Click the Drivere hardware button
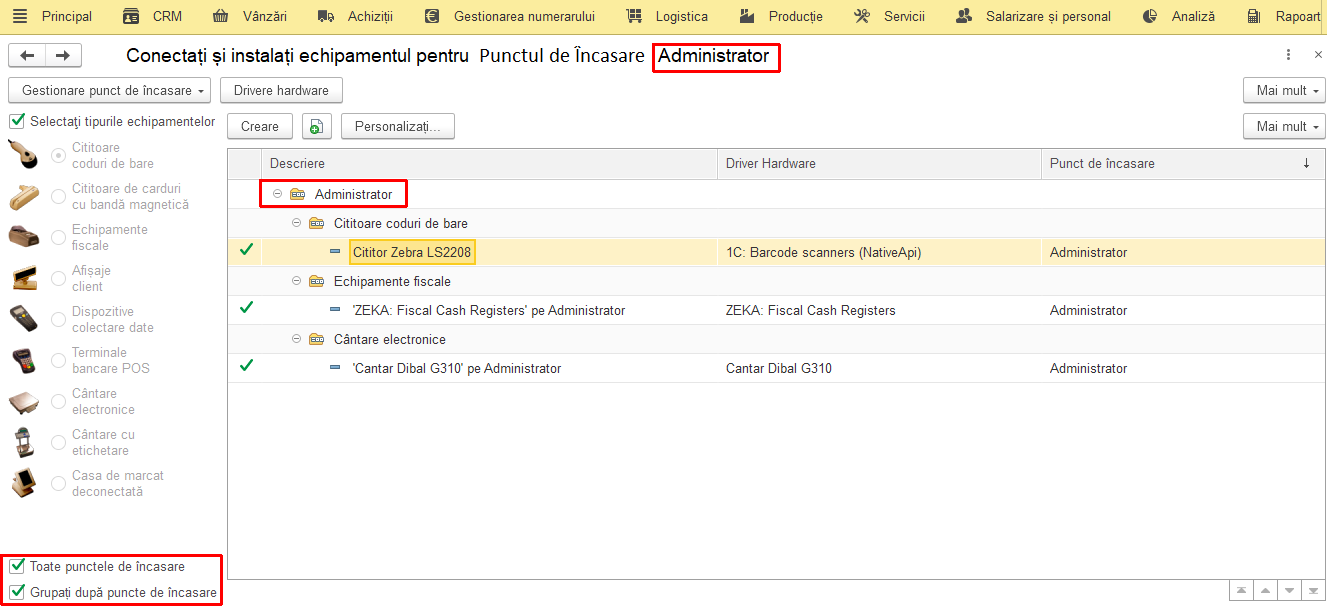The height and width of the screenshot is (613, 1327). click(281, 90)
